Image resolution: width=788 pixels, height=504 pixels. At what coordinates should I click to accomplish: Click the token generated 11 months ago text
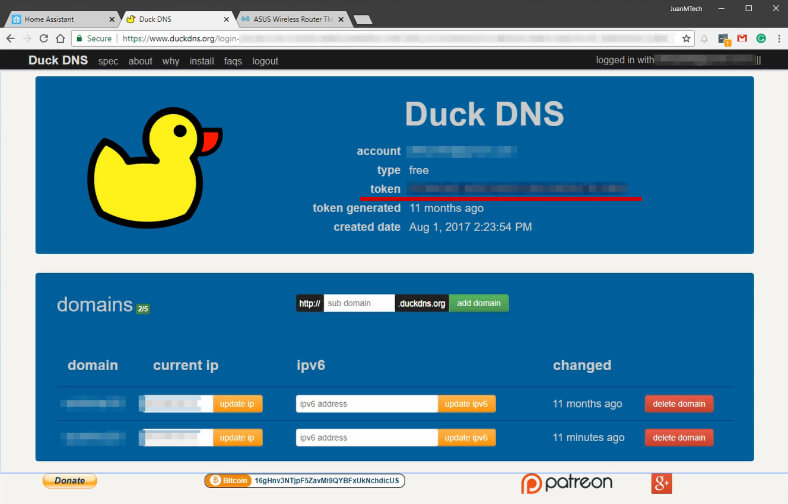click(446, 208)
